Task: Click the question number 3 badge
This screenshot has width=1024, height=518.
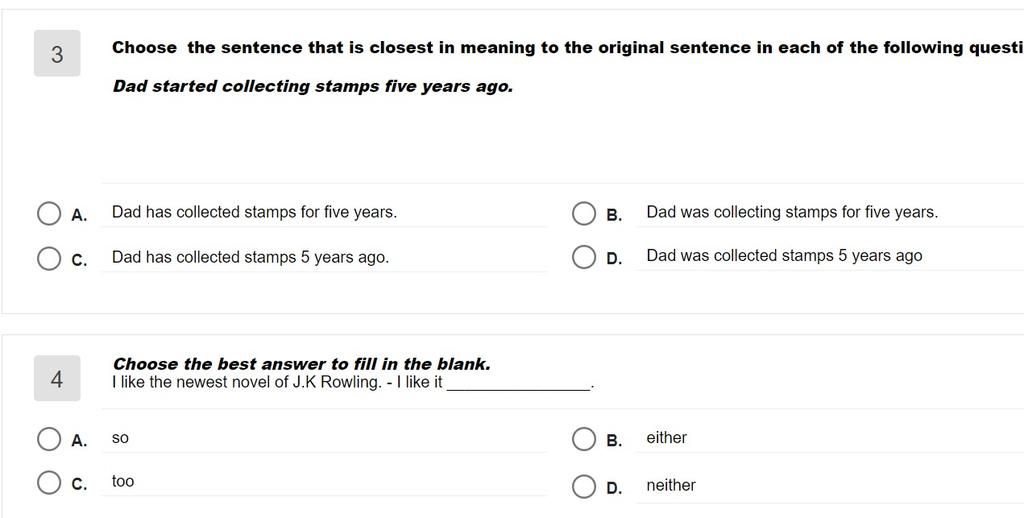Action: pyautogui.click(x=57, y=53)
